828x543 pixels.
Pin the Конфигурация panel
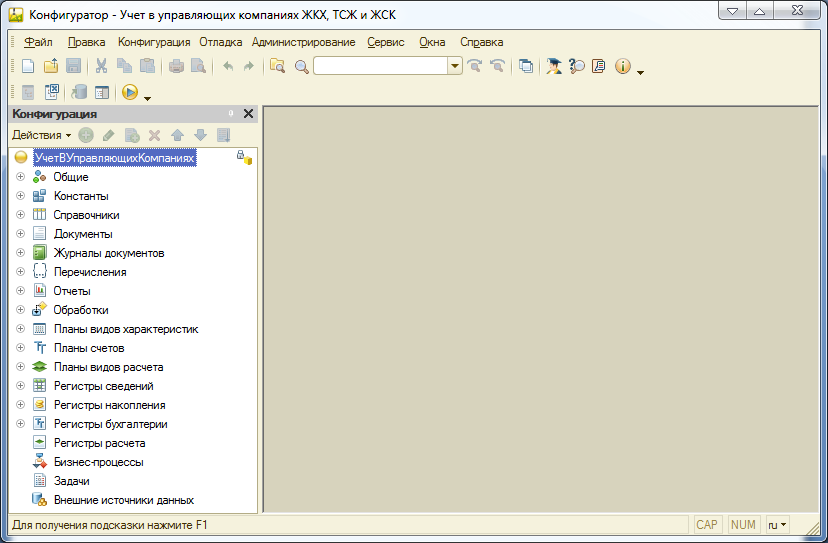tap(231, 114)
